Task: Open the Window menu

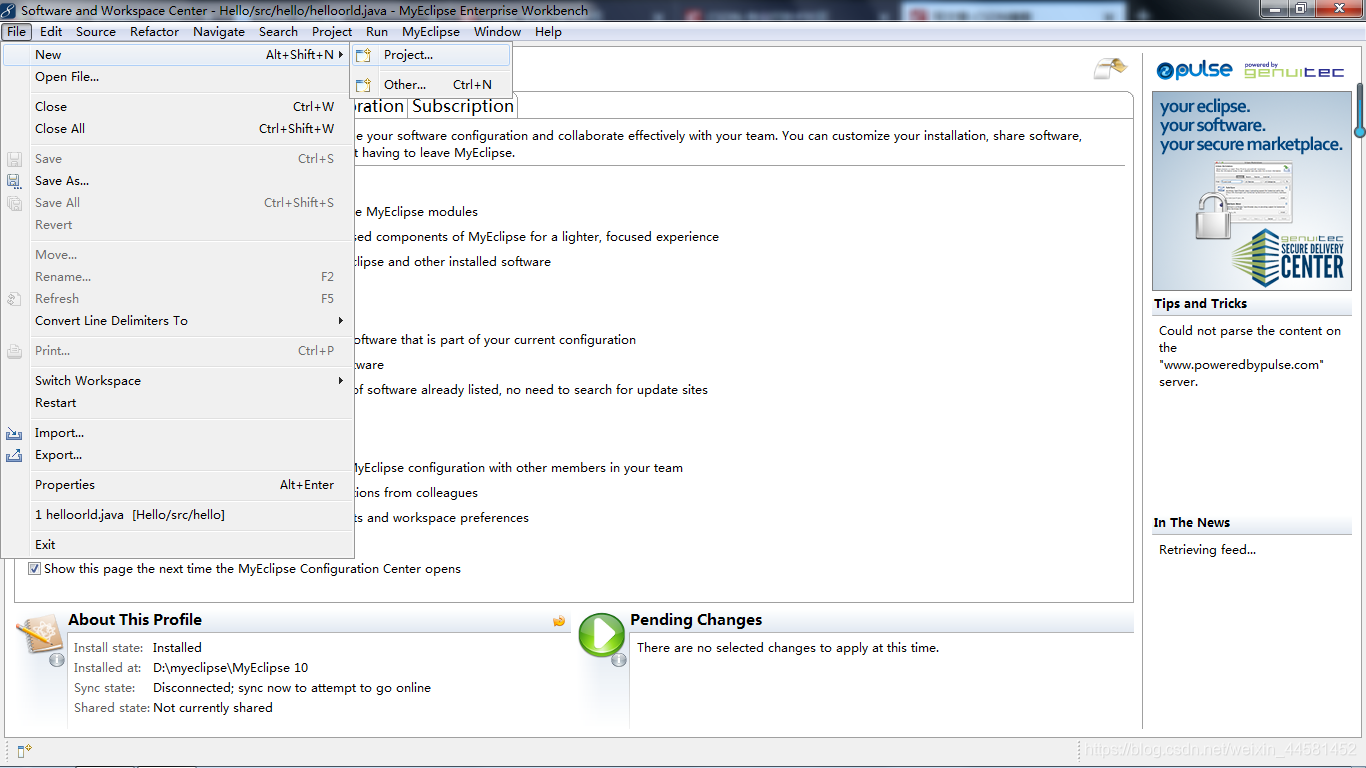Action: (497, 32)
